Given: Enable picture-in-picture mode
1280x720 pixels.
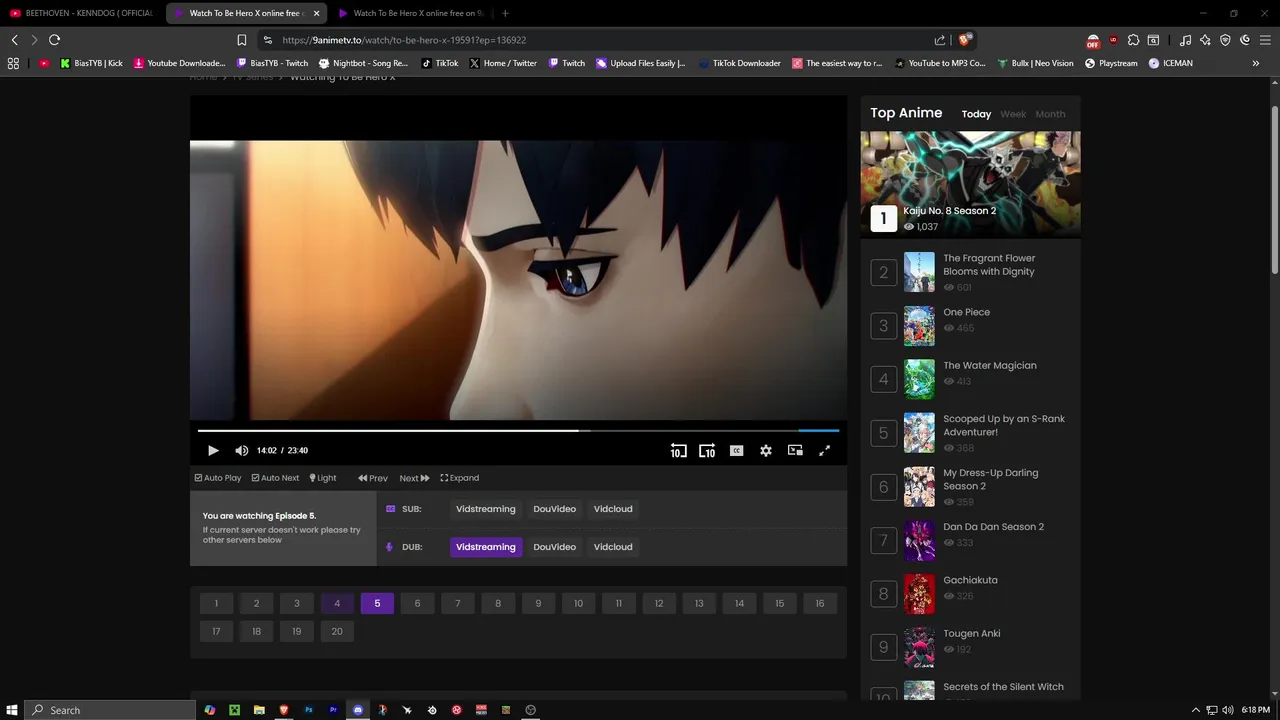Looking at the screenshot, I should [795, 451].
